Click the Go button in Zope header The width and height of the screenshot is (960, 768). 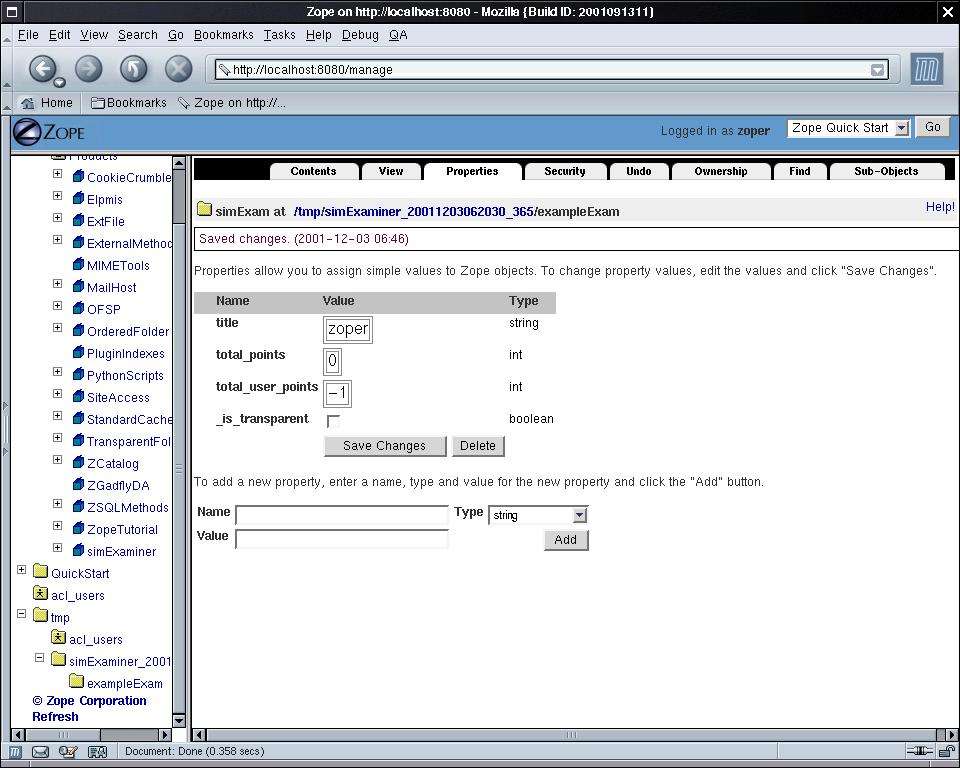point(932,127)
